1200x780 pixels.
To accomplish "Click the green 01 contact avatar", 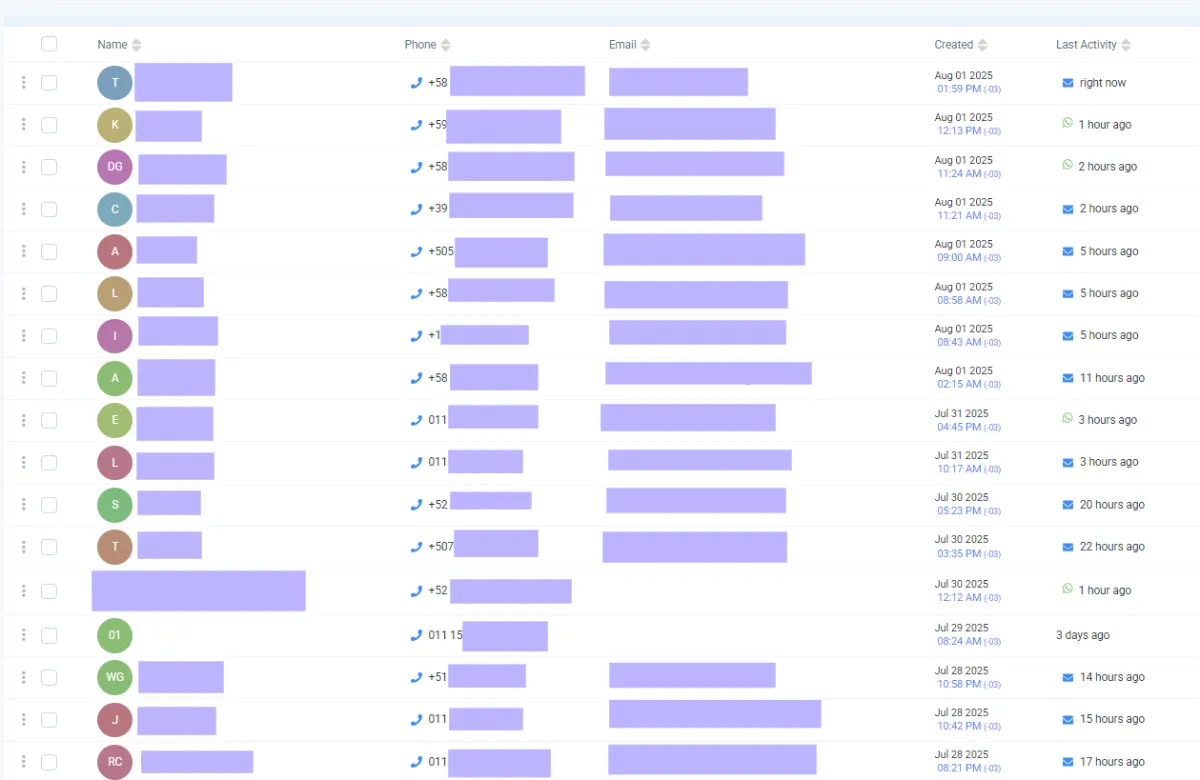I will (115, 635).
